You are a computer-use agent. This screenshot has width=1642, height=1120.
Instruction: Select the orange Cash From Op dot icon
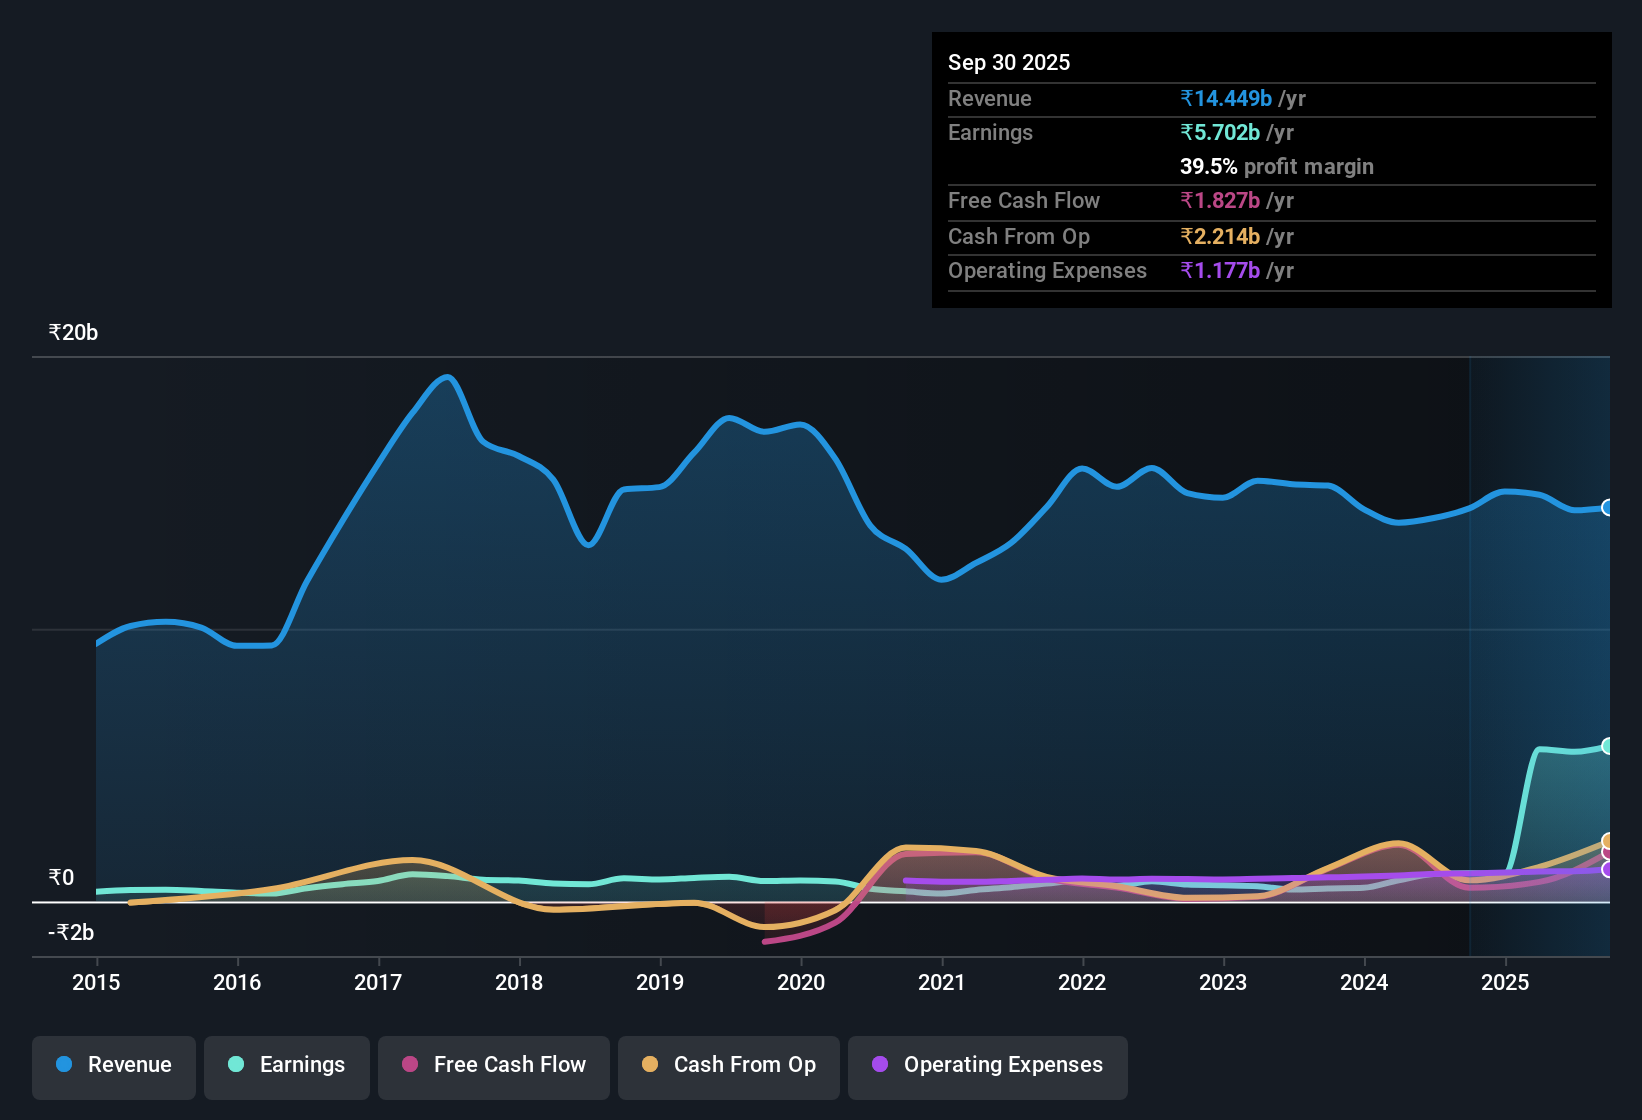pyautogui.click(x=650, y=1065)
